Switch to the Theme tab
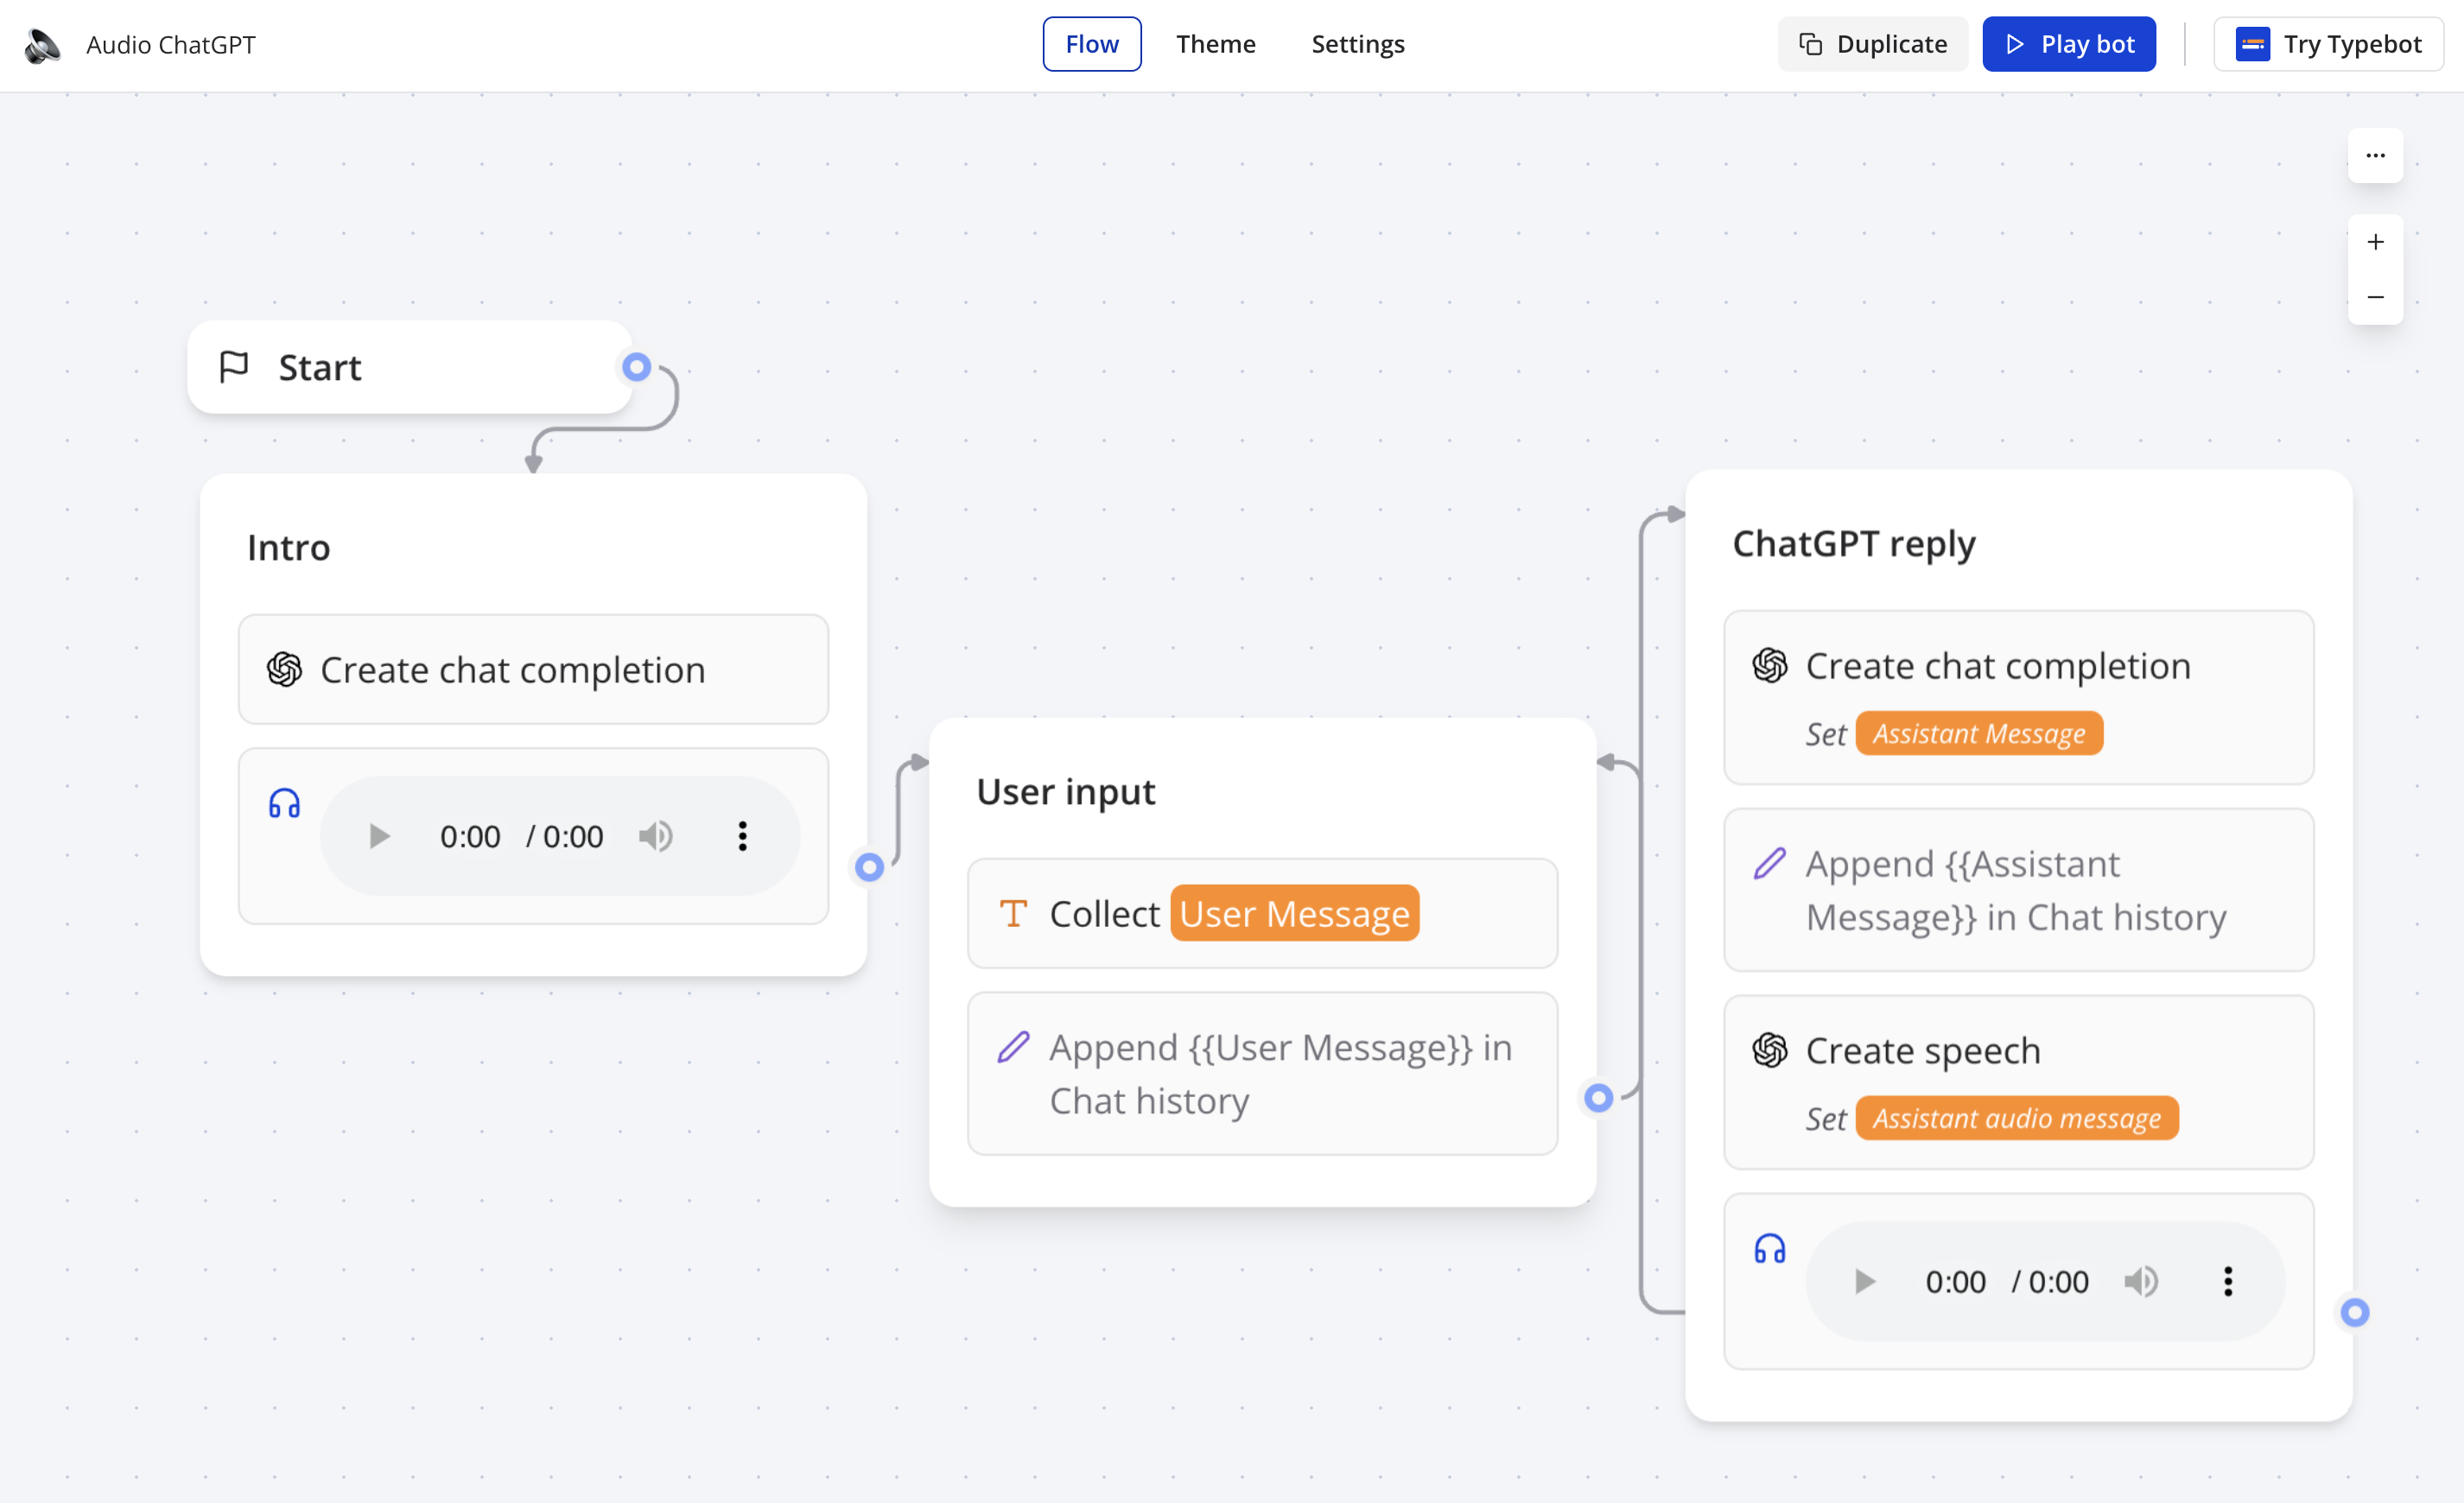The width and height of the screenshot is (2464, 1503). click(1215, 44)
